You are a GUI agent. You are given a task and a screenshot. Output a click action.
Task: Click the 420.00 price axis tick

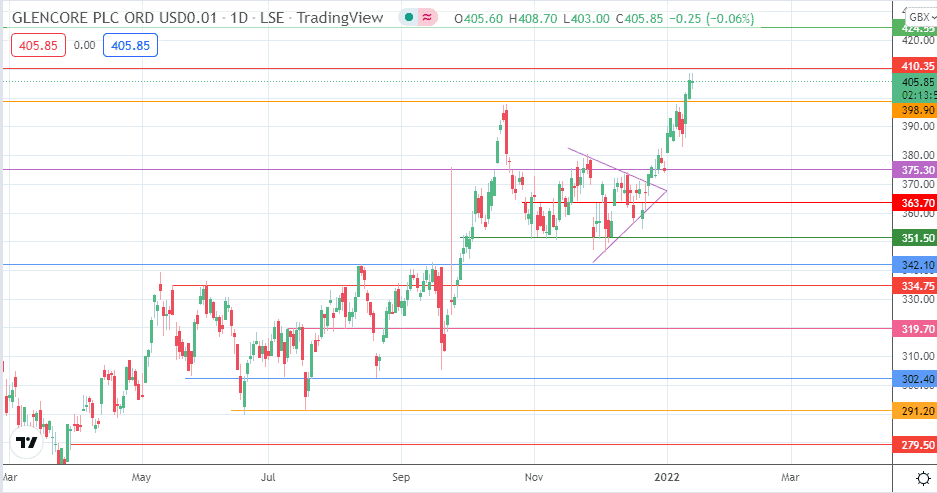(918, 41)
